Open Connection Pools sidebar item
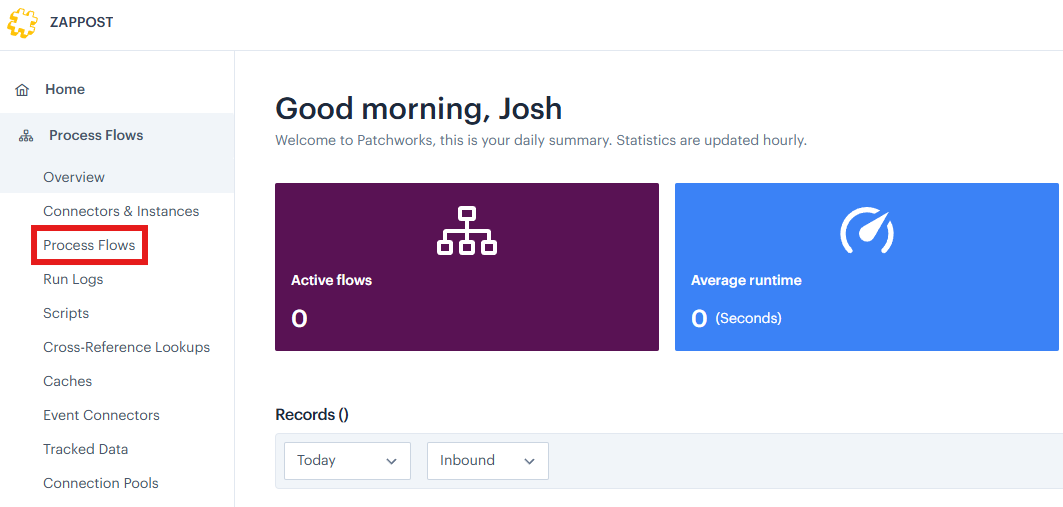 click(x=100, y=483)
